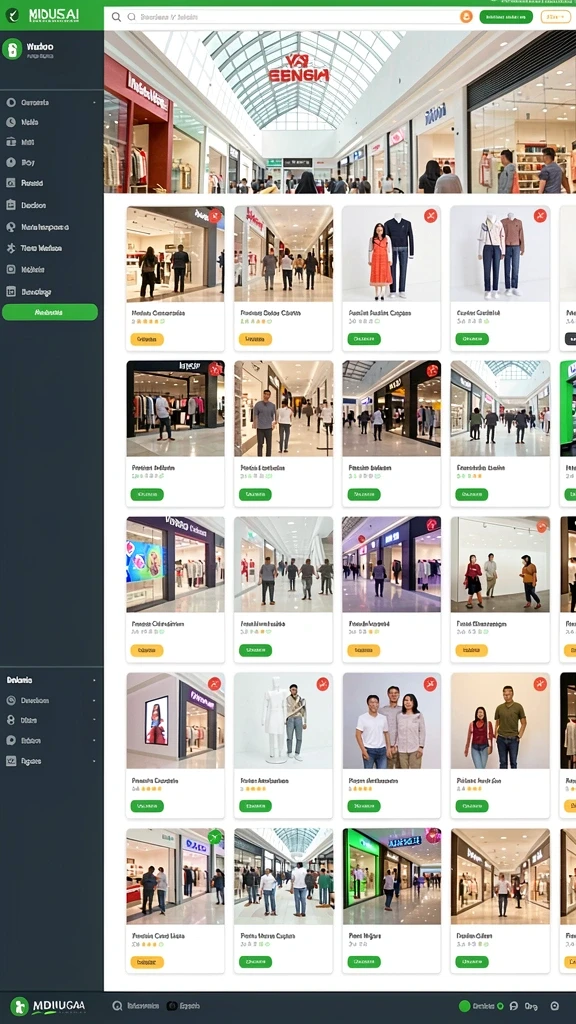
Task: Click green button under the orange dress card
Action: click(364, 340)
